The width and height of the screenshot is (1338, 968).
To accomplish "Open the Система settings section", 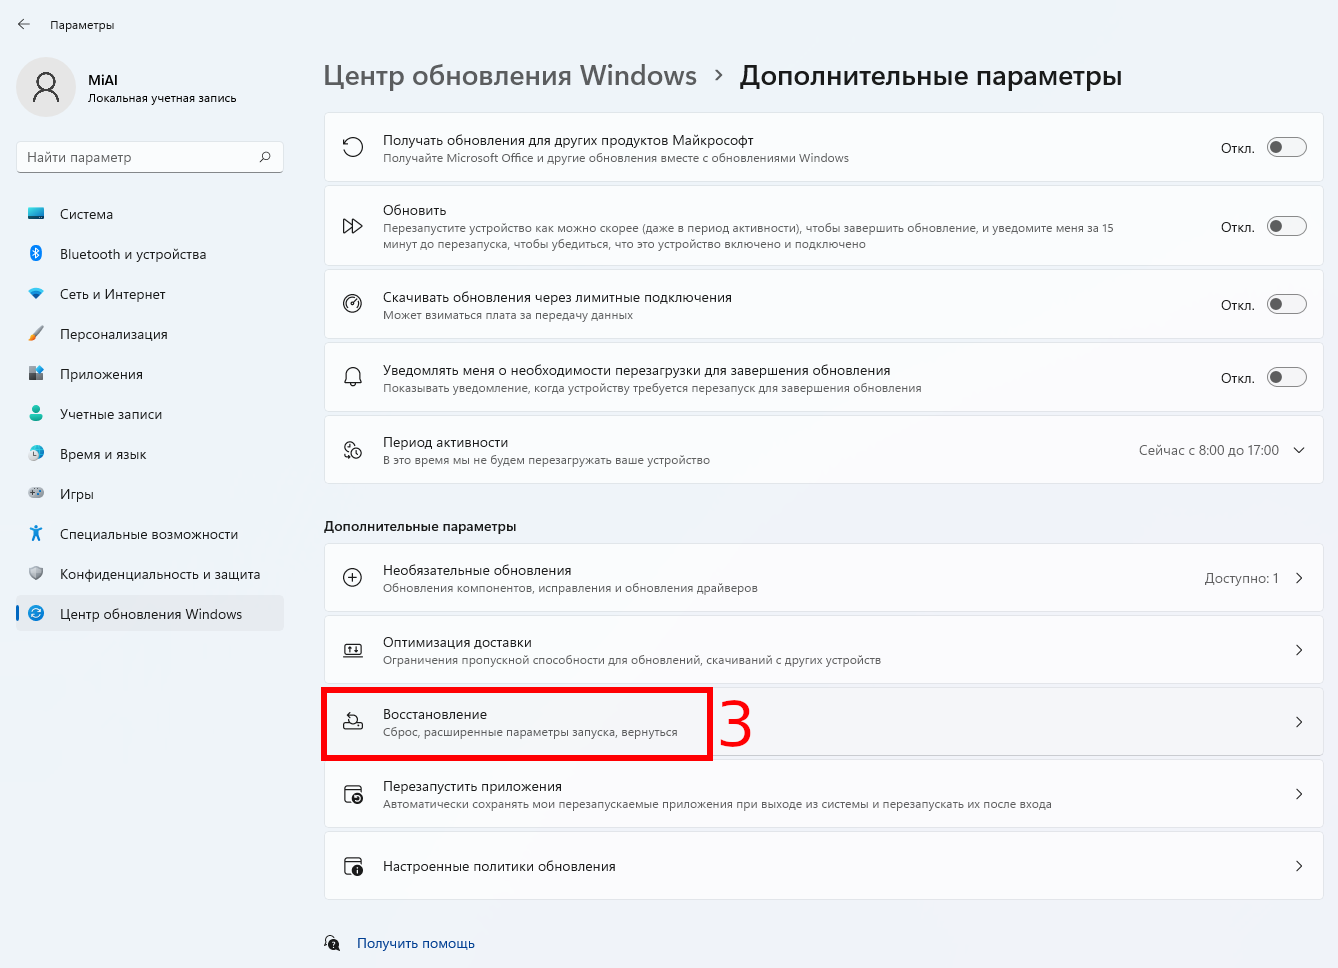I will point(150,214).
